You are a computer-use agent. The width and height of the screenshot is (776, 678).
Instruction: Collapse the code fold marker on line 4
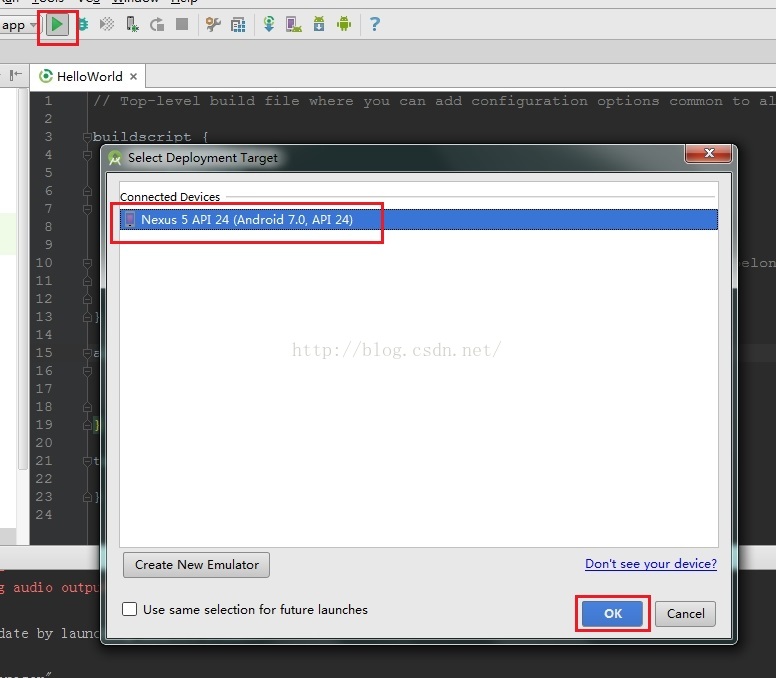tap(87, 155)
